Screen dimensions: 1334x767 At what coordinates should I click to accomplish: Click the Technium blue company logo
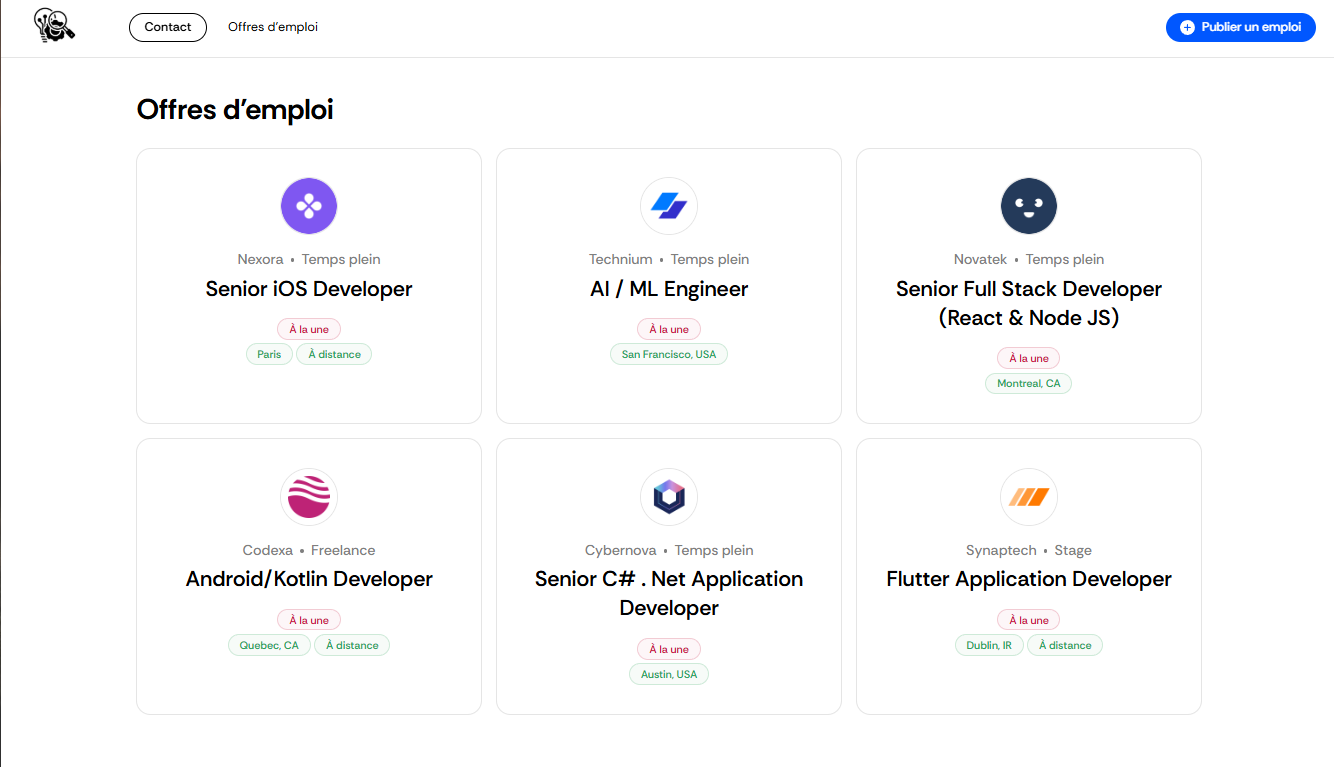pyautogui.click(x=669, y=206)
